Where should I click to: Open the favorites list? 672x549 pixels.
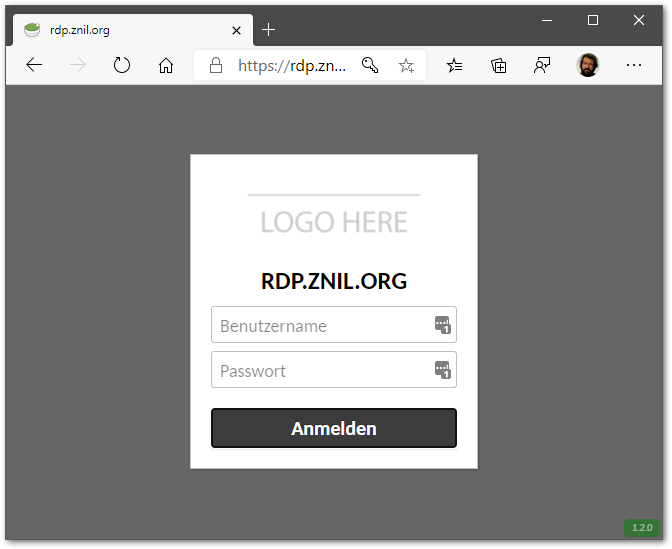pos(455,66)
